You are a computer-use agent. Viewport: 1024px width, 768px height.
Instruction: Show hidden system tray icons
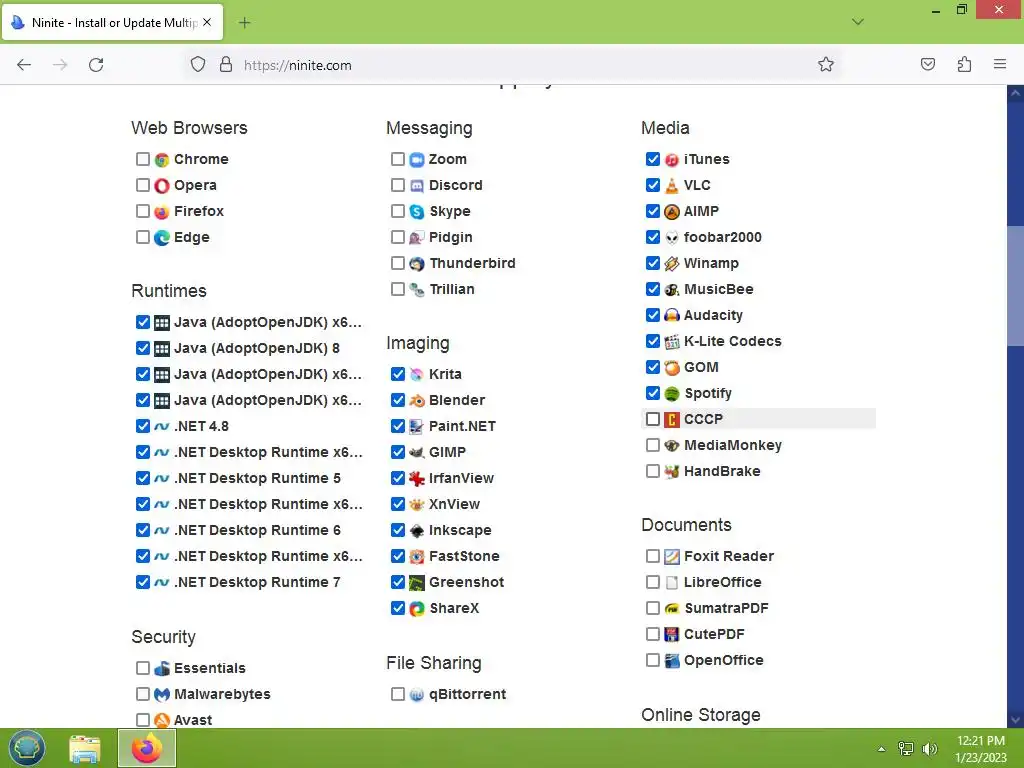tap(882, 748)
